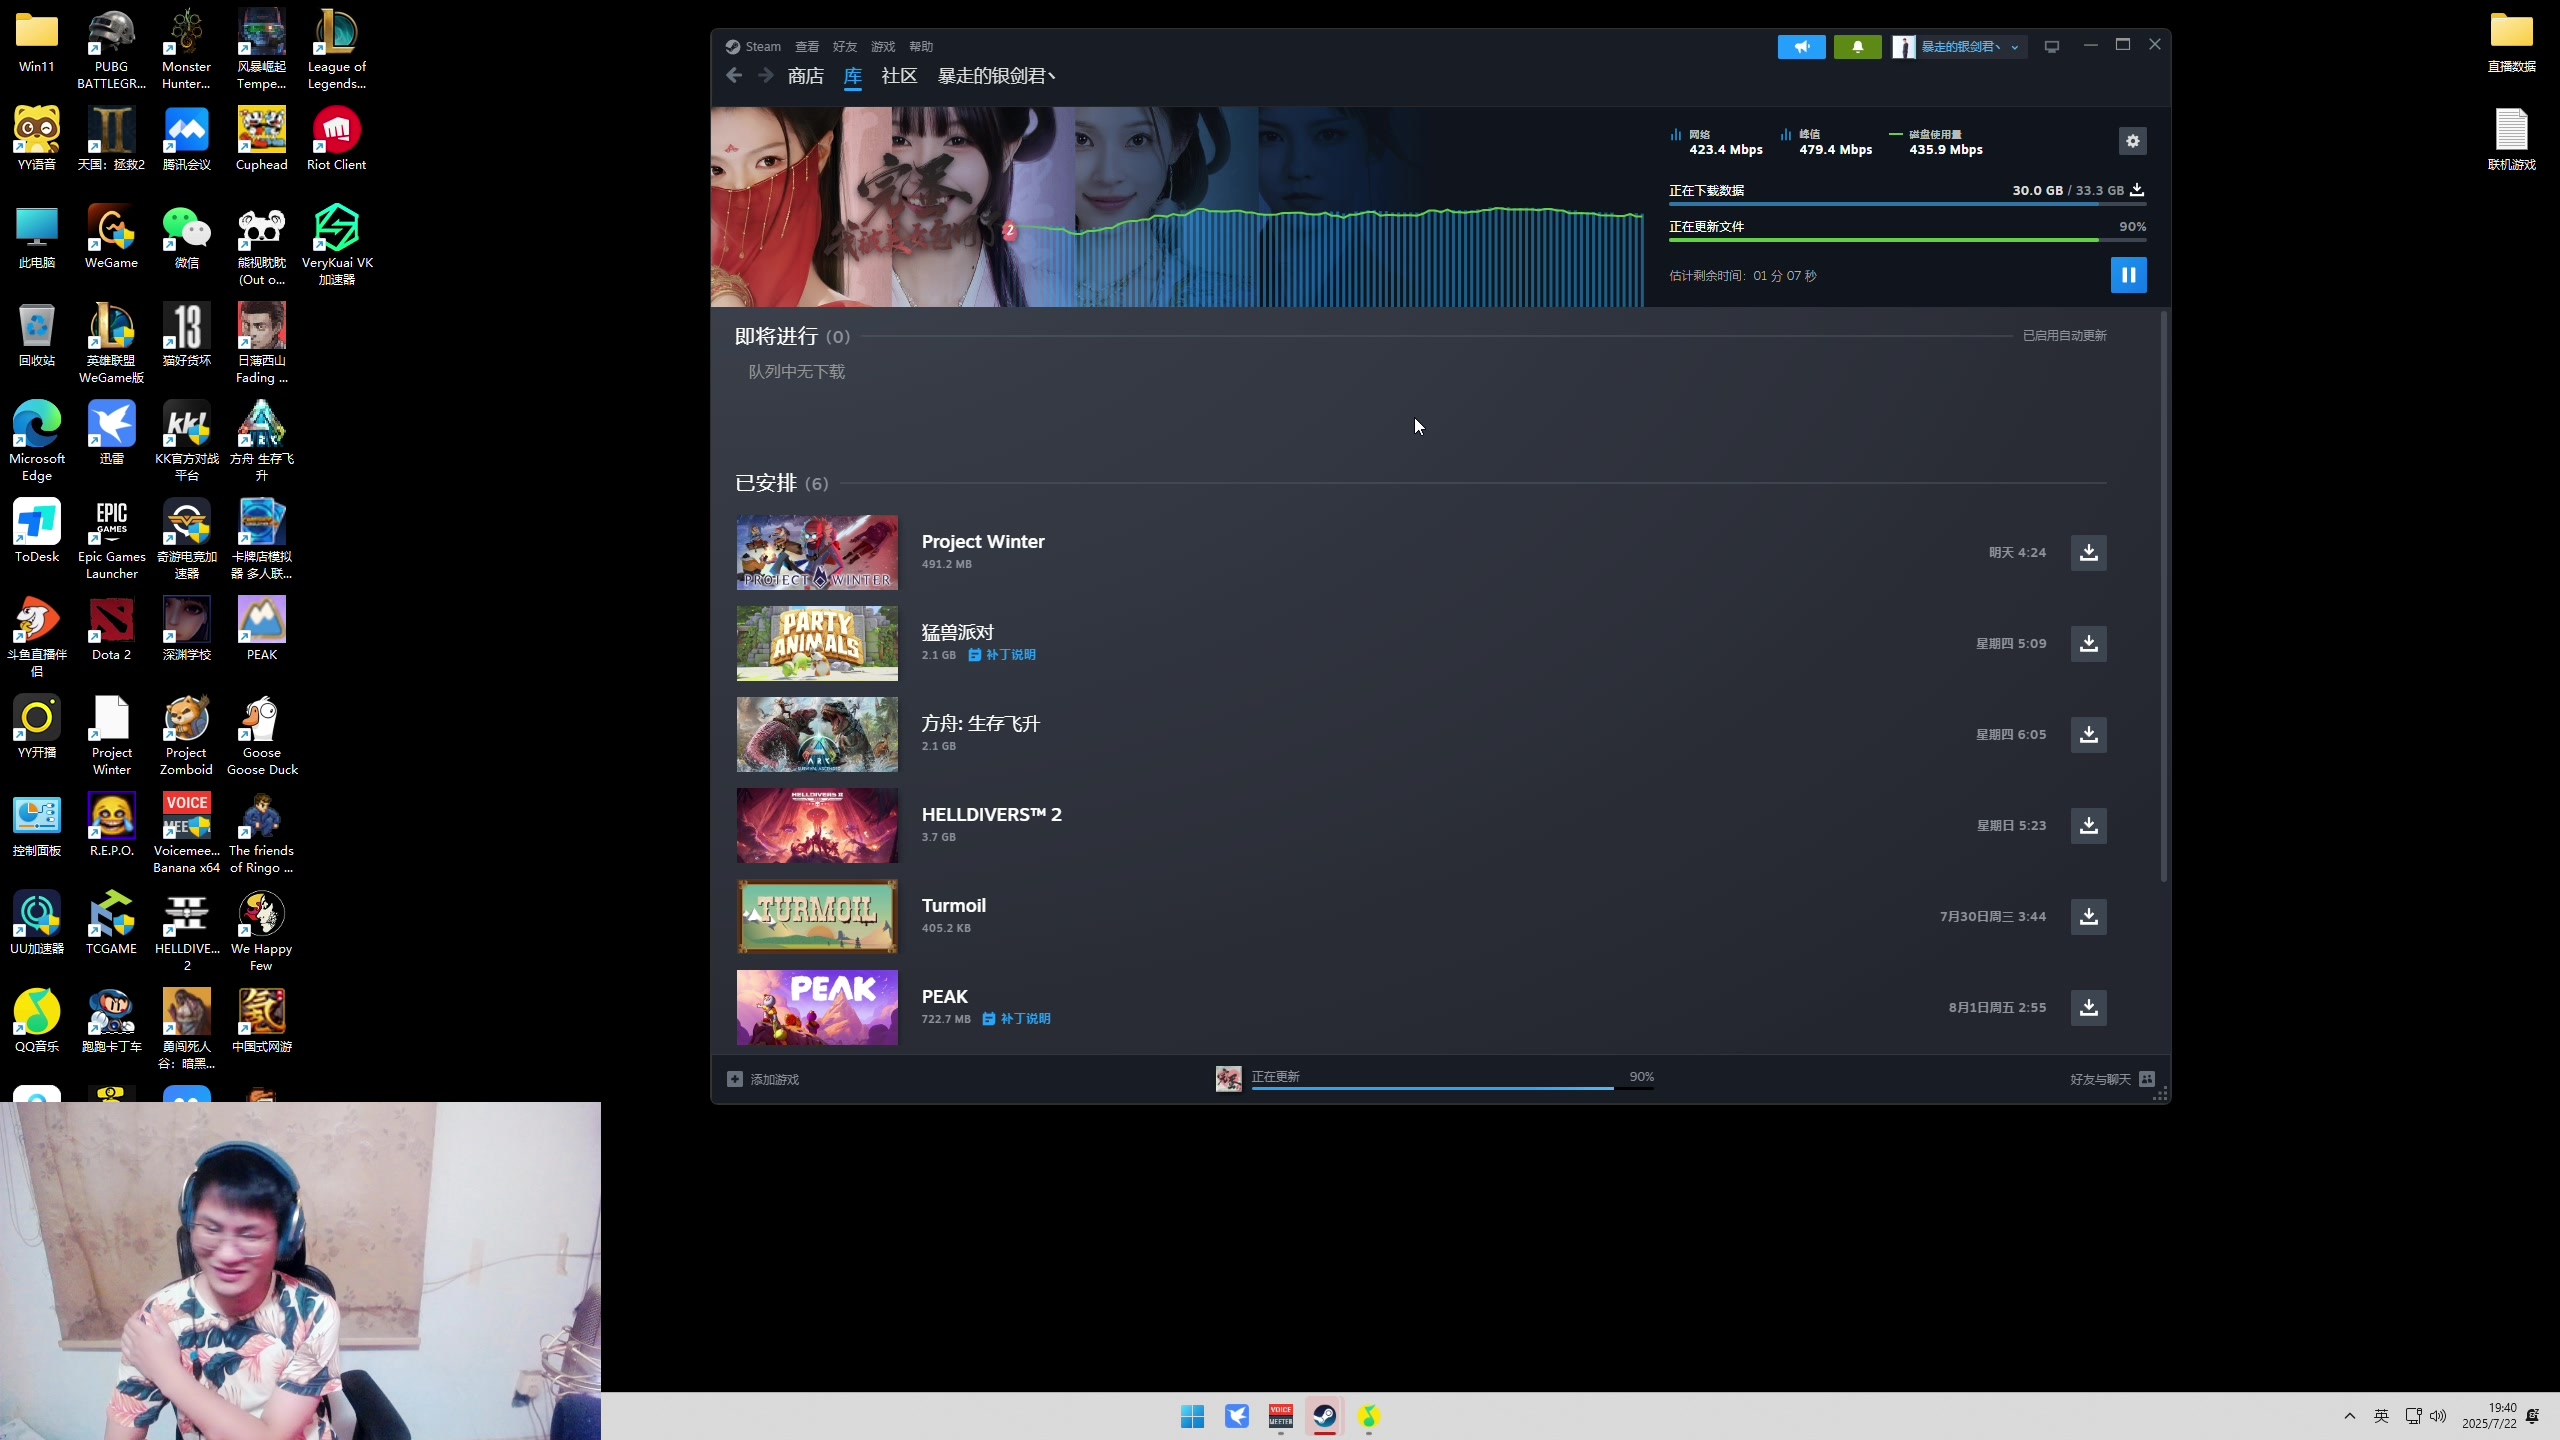
Task: Expand the account name dropdown
Action: pos(2014,47)
